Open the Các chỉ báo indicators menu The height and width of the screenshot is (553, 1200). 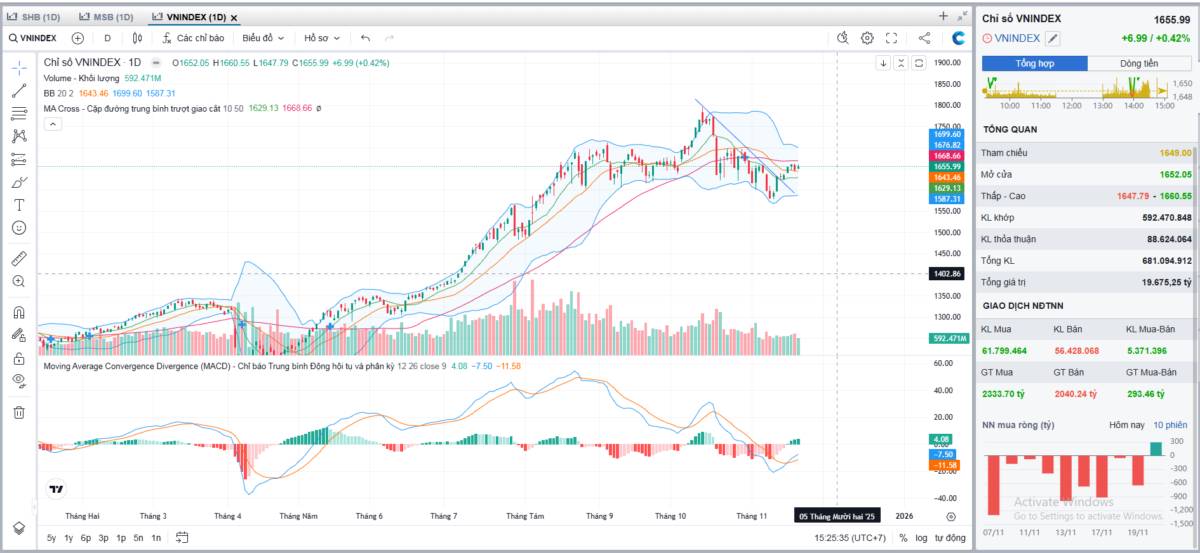tap(192, 38)
